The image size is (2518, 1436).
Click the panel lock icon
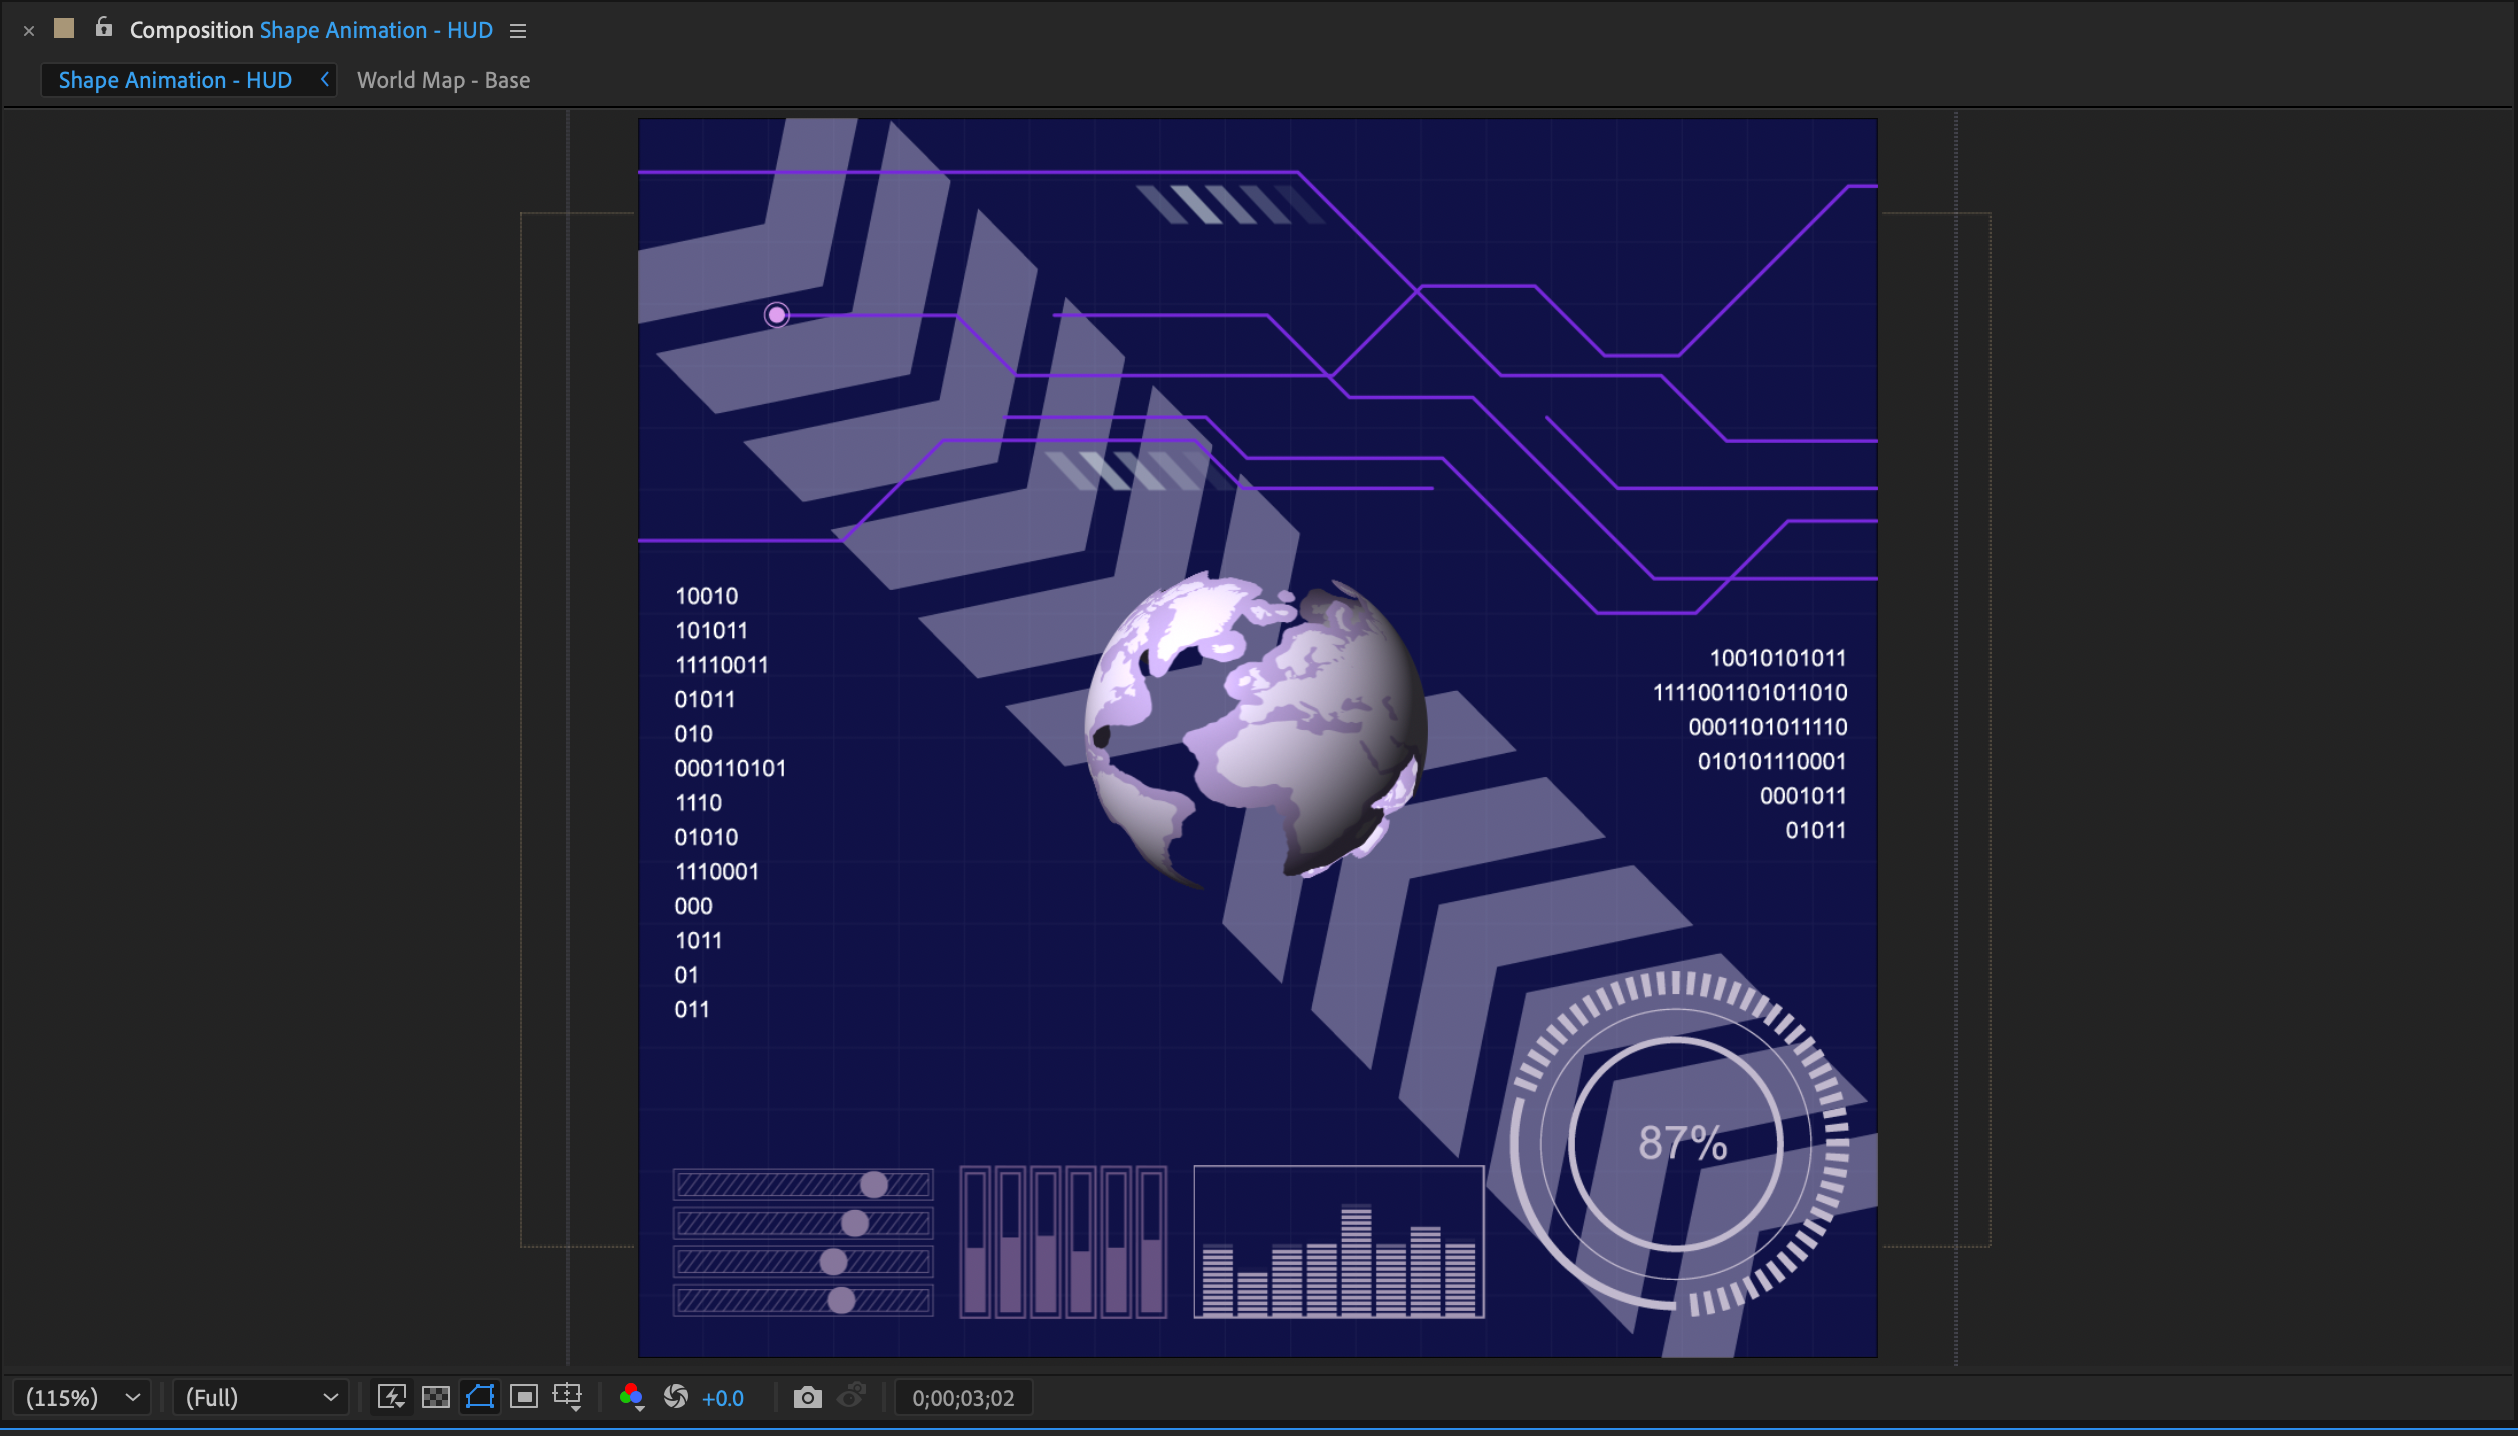tap(103, 29)
